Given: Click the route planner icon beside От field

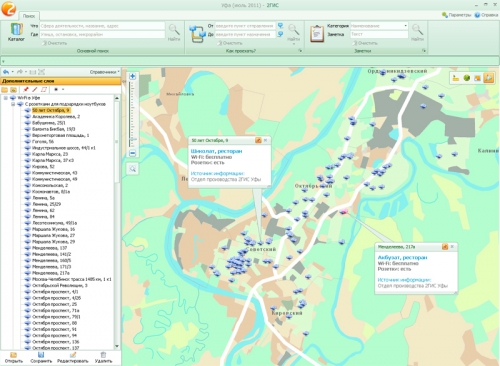Looking at the screenshot, I should (198, 34).
